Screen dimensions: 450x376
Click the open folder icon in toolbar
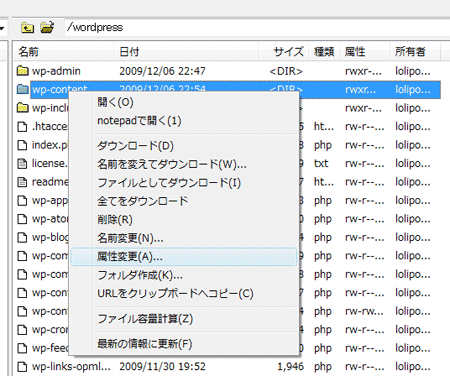click(47, 27)
